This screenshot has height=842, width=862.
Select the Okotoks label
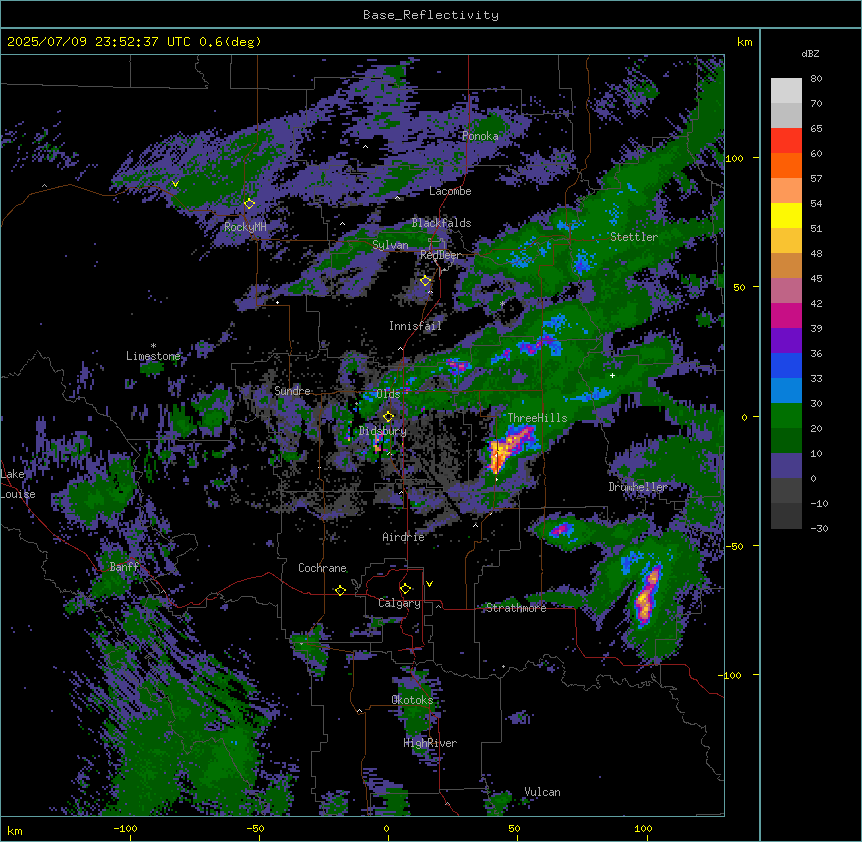[412, 700]
